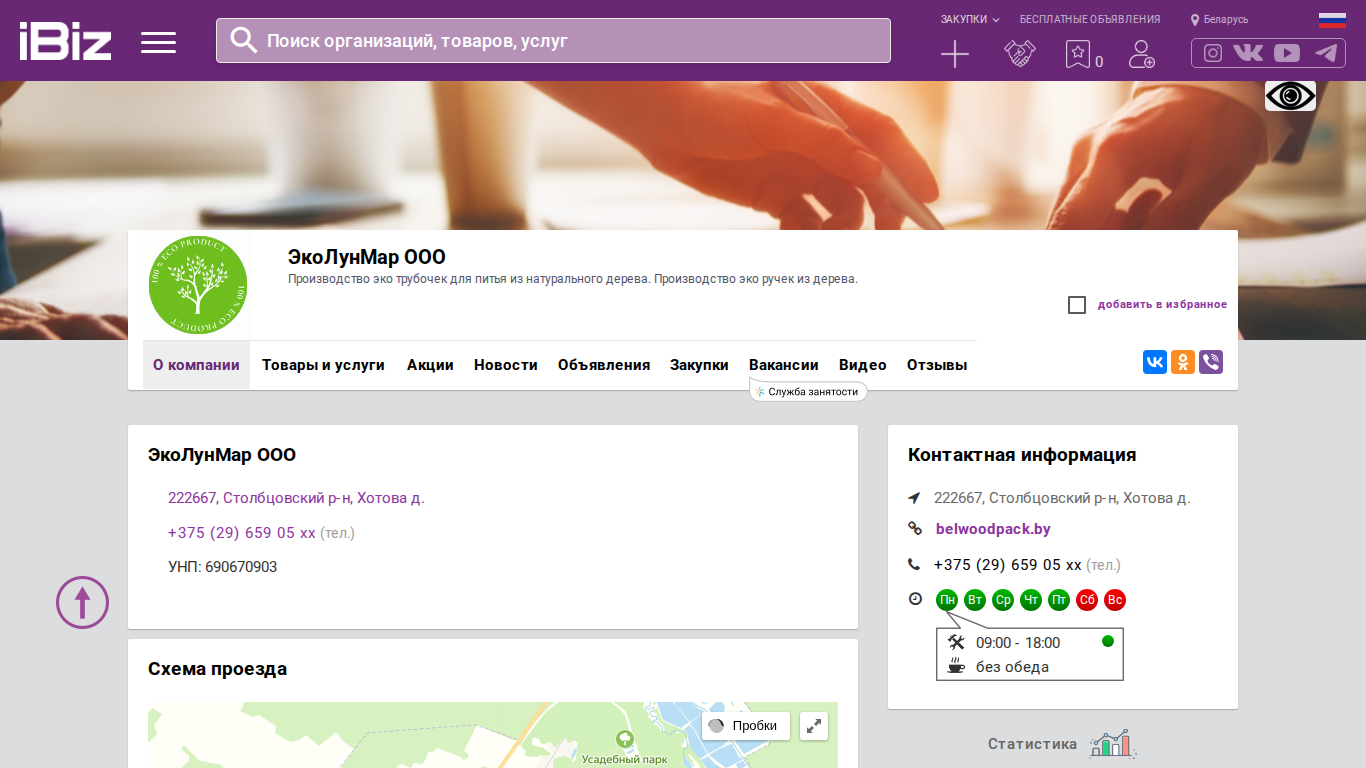
Task: Check the add to favorites checkbox
Action: pos(1077,305)
